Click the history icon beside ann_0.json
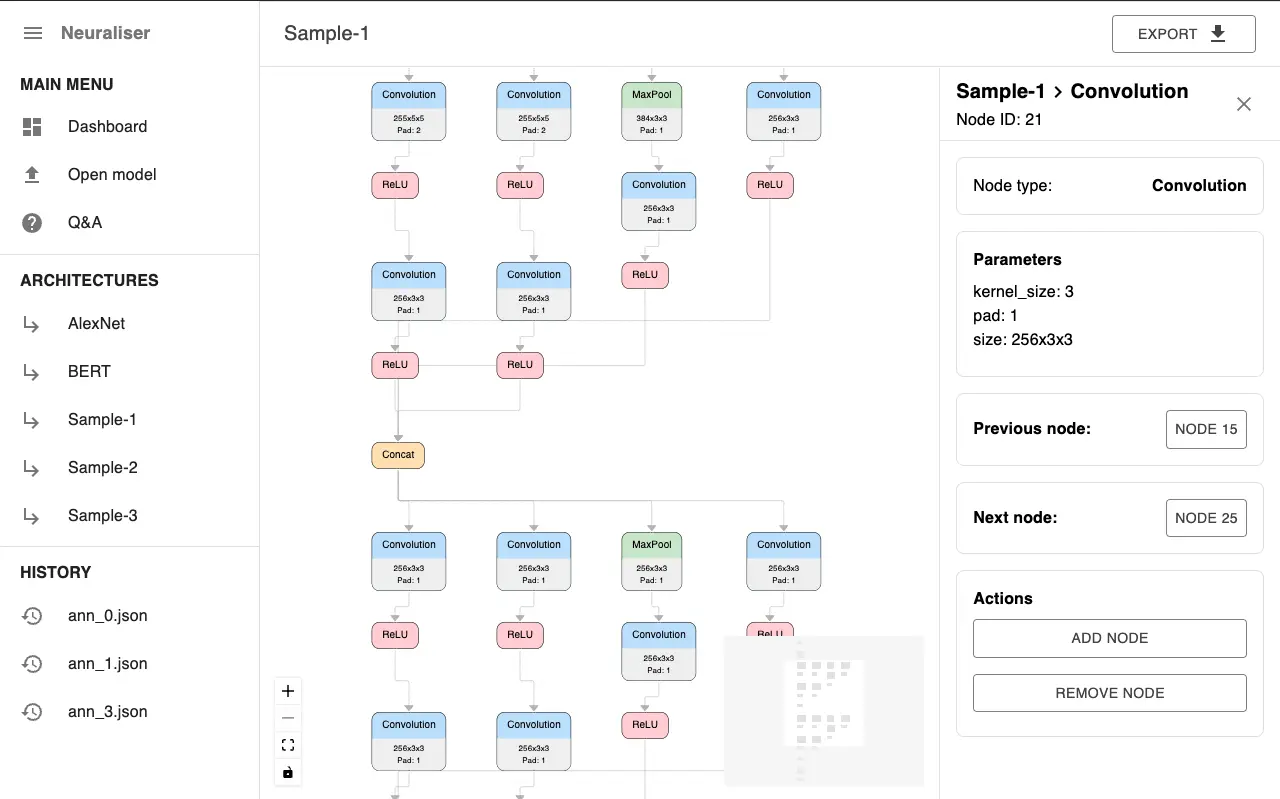This screenshot has height=799, width=1280. [x=32, y=616]
